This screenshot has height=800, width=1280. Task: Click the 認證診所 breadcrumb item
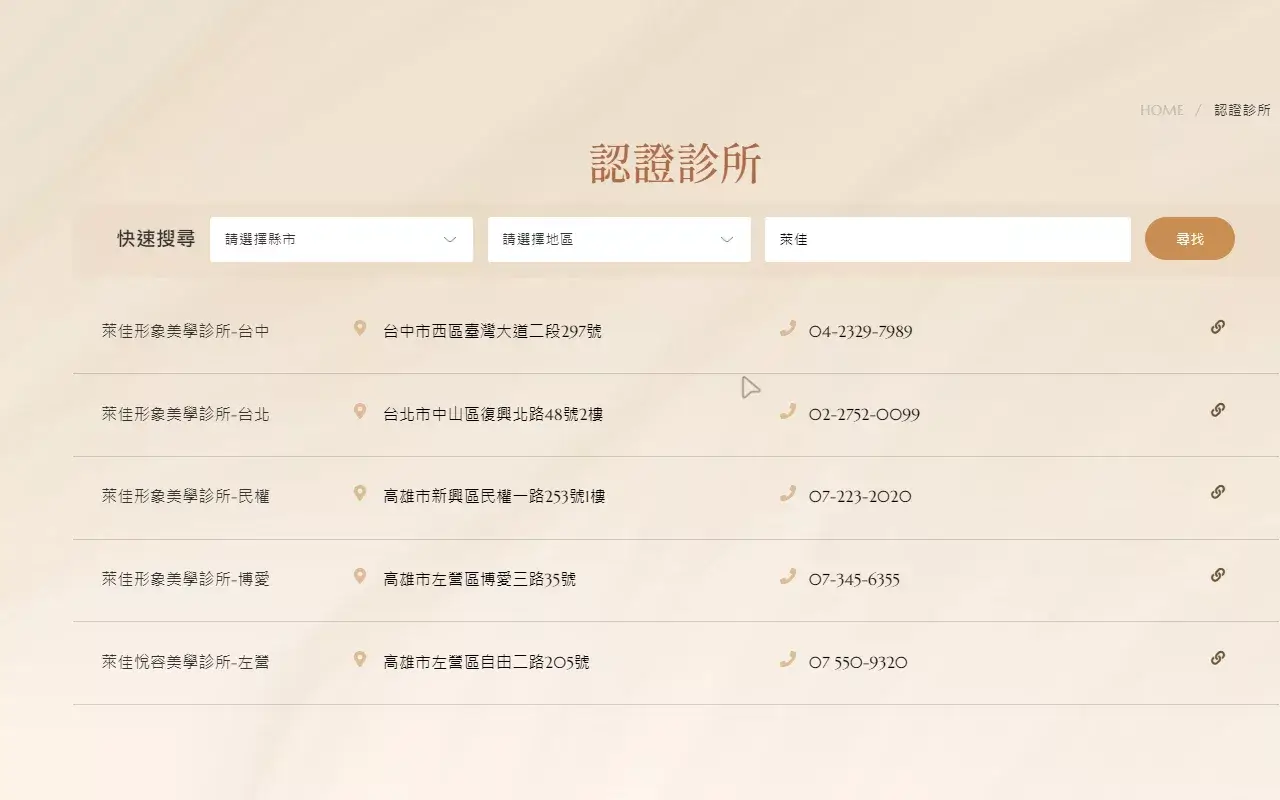click(x=1242, y=110)
